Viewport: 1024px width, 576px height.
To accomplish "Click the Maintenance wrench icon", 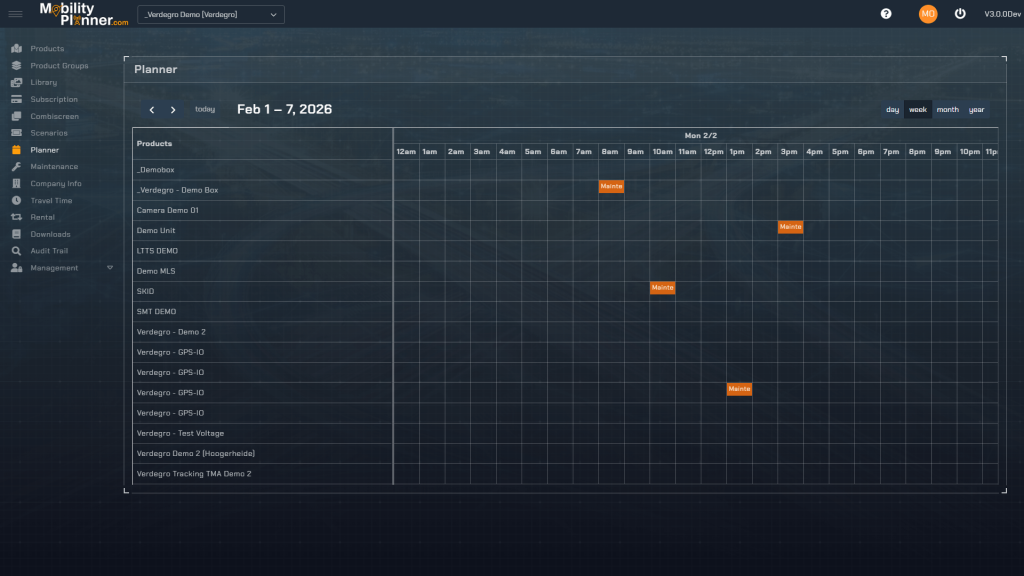I will [x=17, y=167].
